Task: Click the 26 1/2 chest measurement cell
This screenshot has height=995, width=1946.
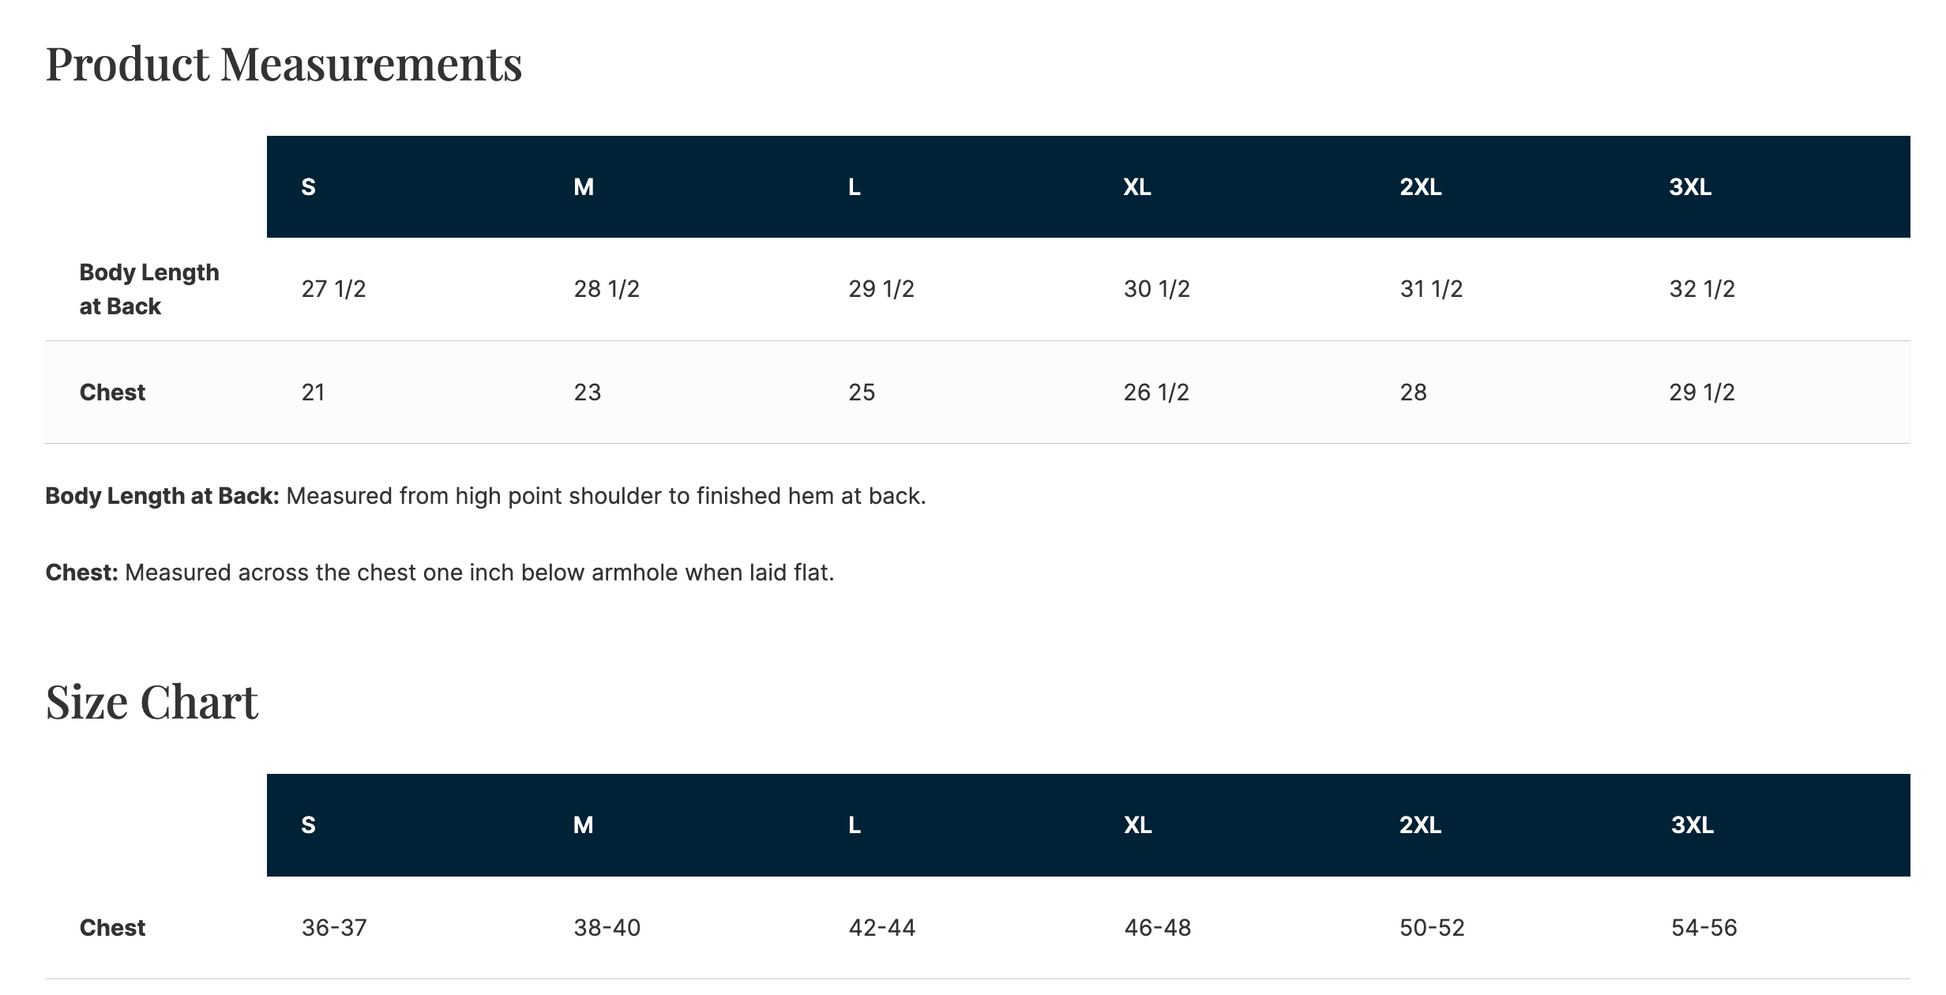Action: coord(1156,392)
